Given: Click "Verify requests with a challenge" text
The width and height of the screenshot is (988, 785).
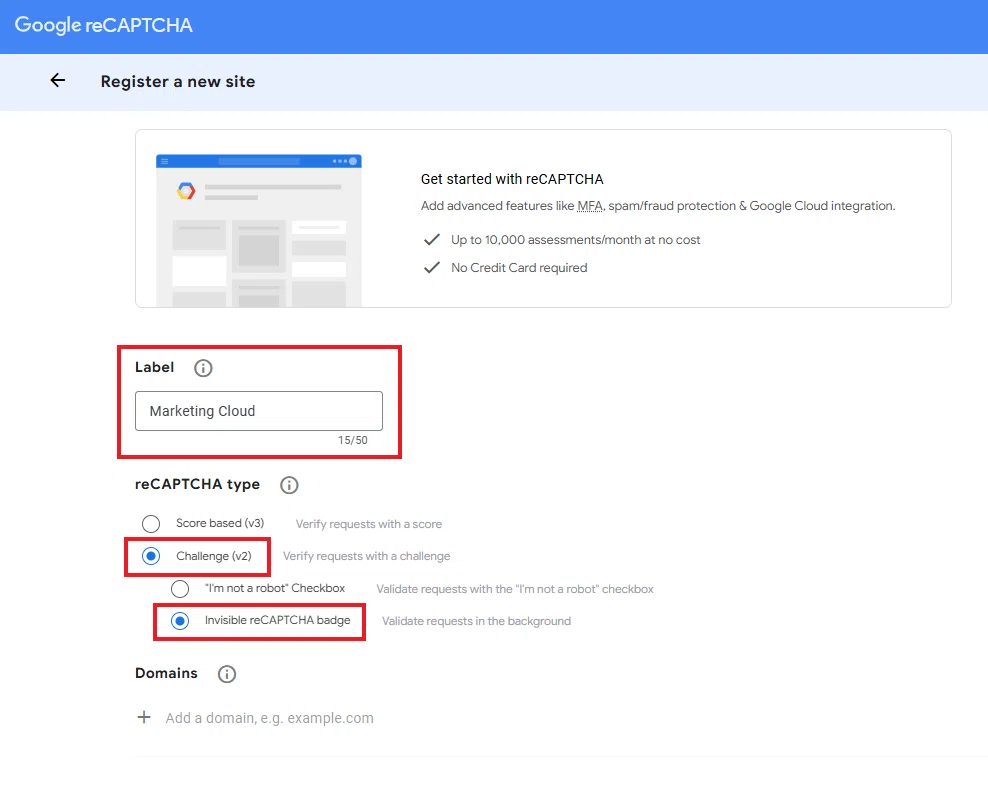Looking at the screenshot, I should point(367,556).
